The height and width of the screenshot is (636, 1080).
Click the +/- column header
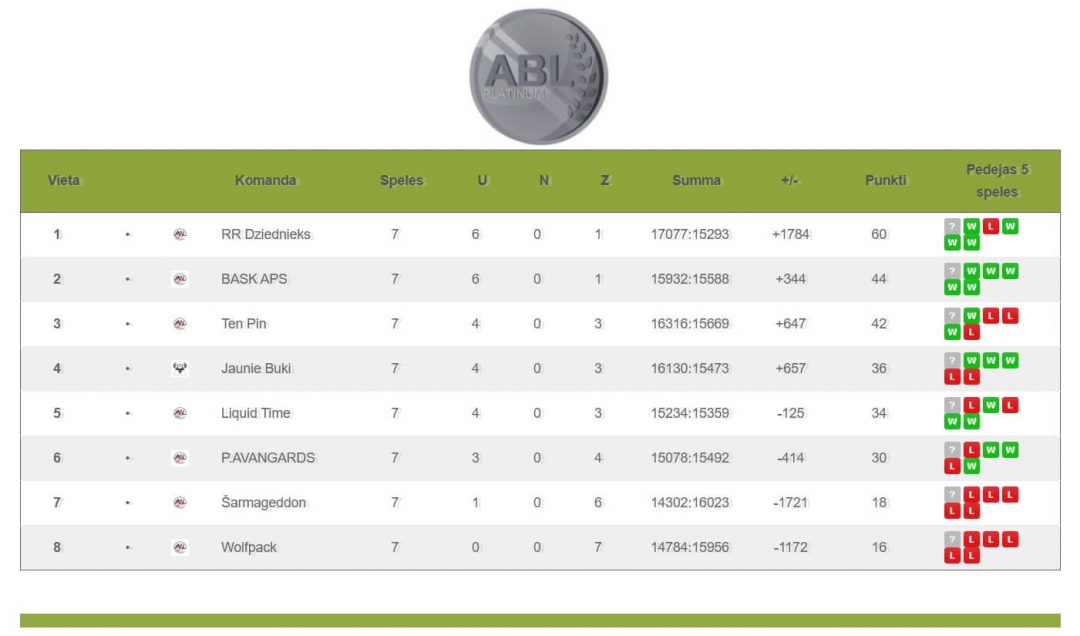[789, 181]
